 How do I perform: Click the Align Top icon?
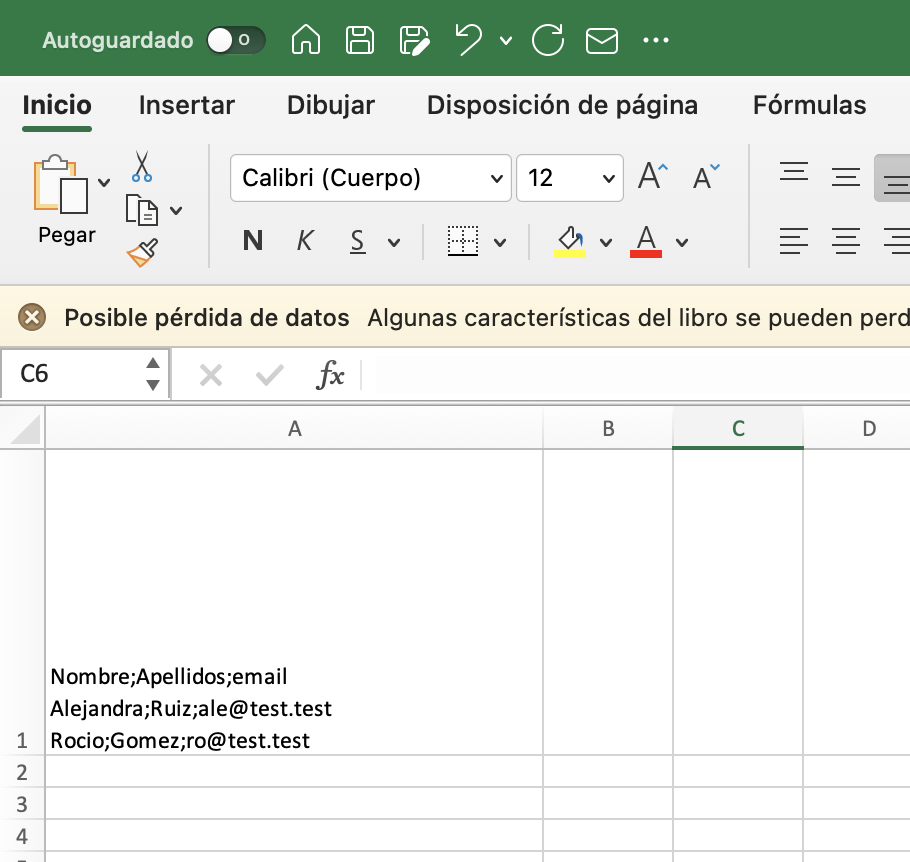[x=794, y=172]
